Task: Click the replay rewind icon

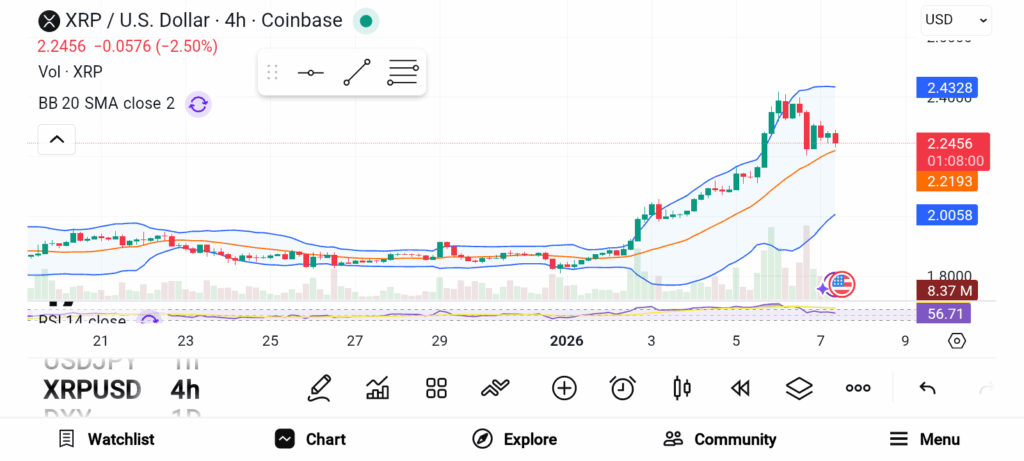Action: point(740,388)
